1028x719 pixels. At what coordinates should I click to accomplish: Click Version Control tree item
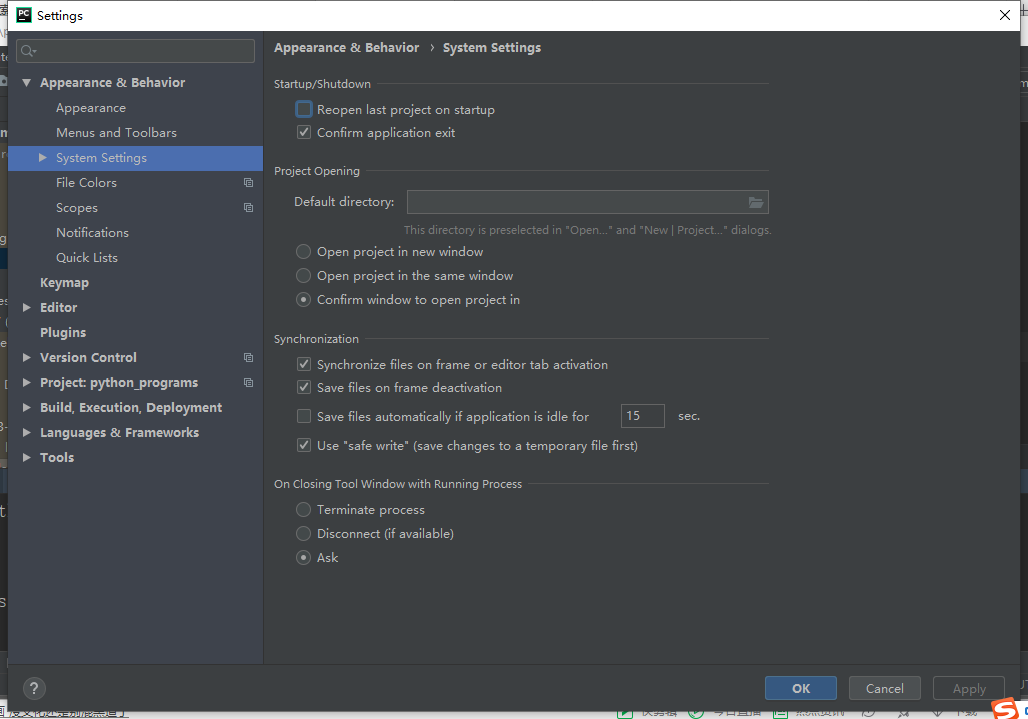tap(89, 358)
